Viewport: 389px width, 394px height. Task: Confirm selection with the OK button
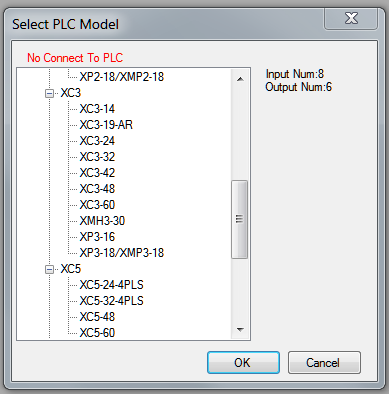coord(243,362)
